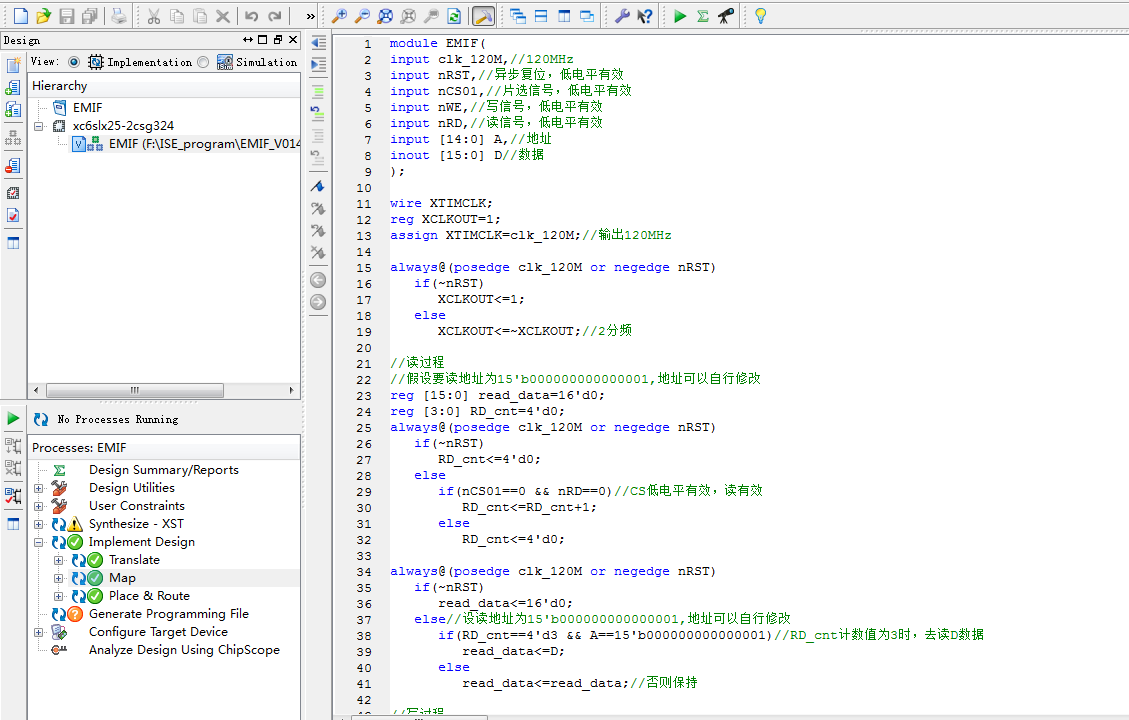Click the green Run process arrow in Processes panel
The height and width of the screenshot is (720, 1129).
click(x=13, y=418)
